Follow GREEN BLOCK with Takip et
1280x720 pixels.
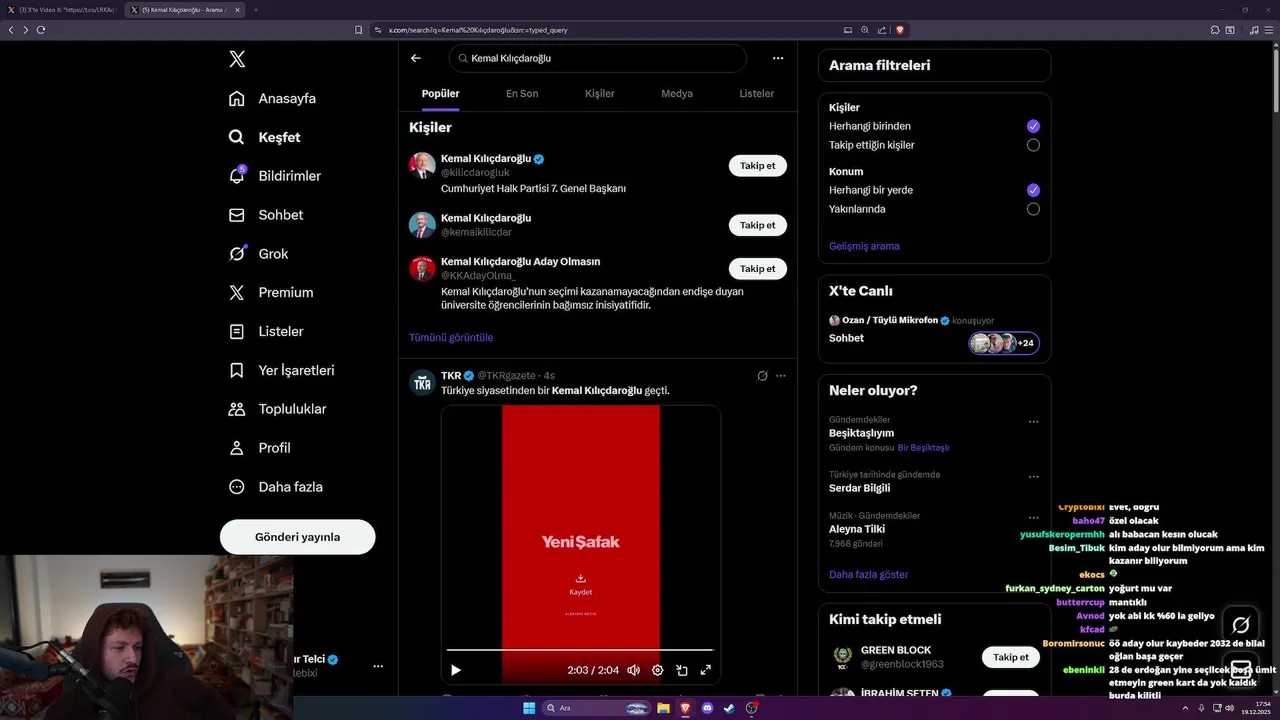[1011, 657]
